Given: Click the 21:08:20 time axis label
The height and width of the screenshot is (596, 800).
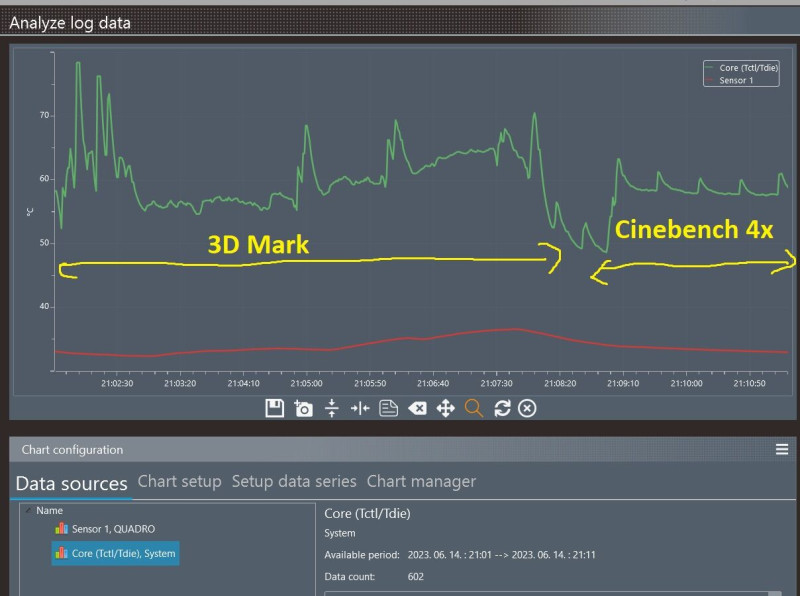Looking at the screenshot, I should 560,383.
